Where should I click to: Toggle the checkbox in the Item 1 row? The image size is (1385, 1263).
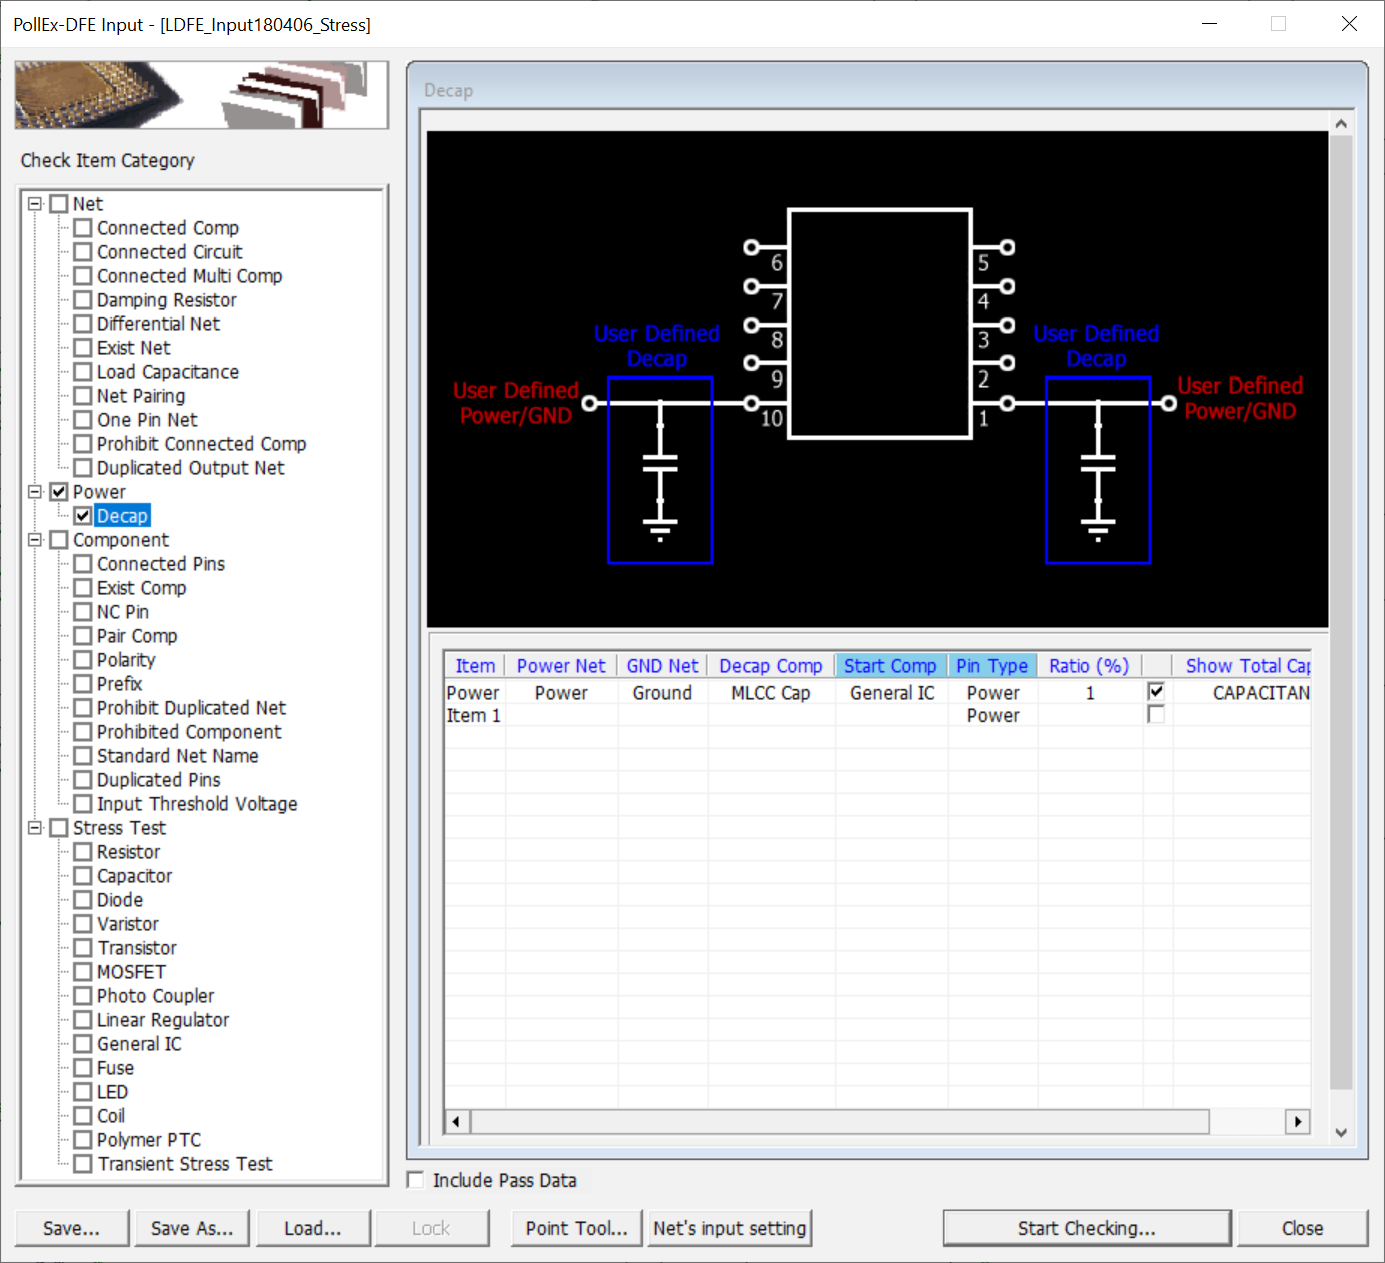tap(1156, 715)
